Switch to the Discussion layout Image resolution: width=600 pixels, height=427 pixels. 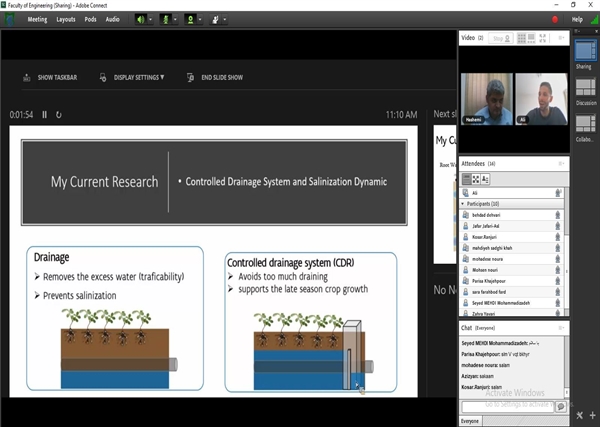click(x=584, y=88)
